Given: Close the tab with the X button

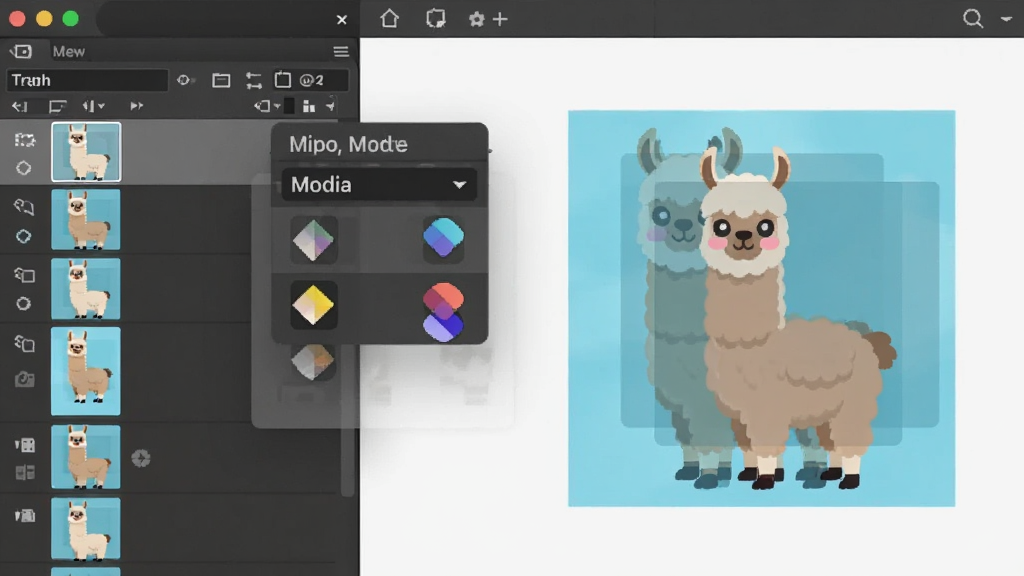Looking at the screenshot, I should tap(342, 20).
